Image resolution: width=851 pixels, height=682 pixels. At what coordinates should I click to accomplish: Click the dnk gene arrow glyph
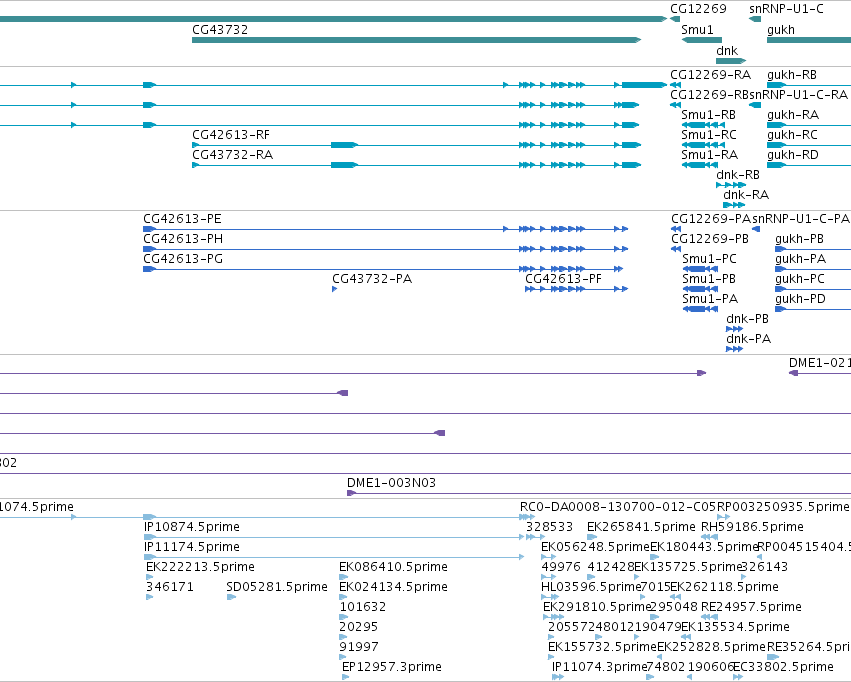pos(731,61)
